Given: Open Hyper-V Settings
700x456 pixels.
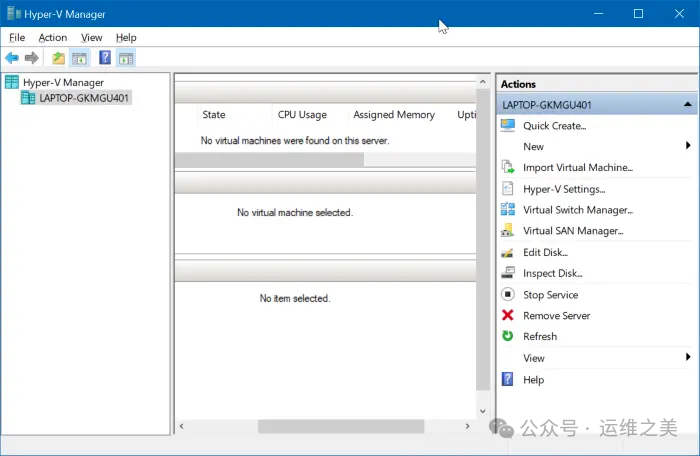Looking at the screenshot, I should [563, 189].
